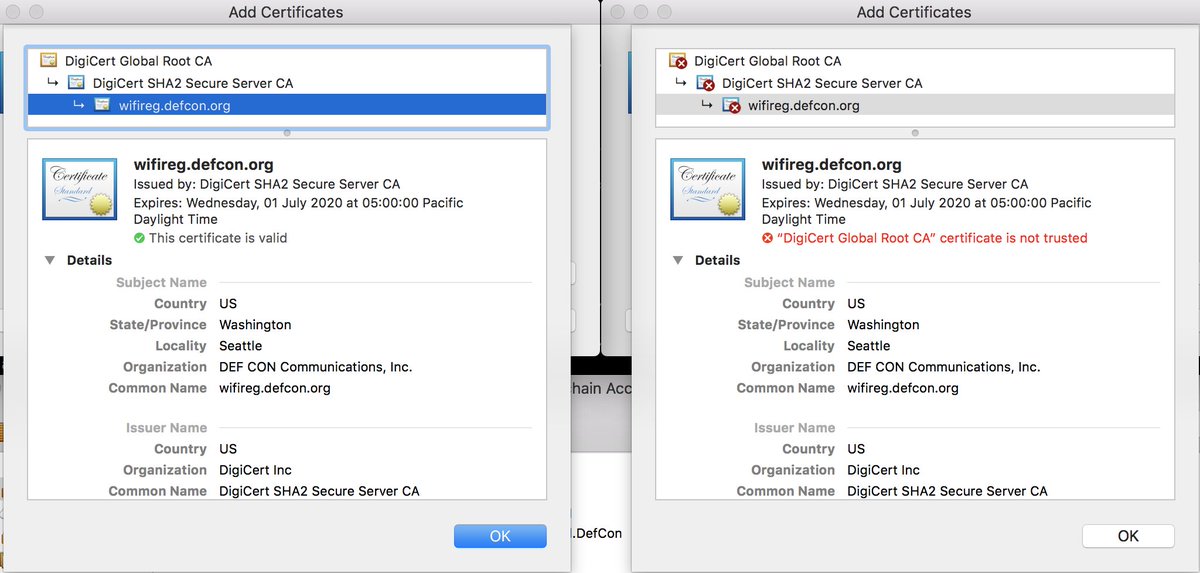This screenshot has height=573, width=1200.
Task: Click untrusted DigiCert Global Root CA icon, right dialog
Action: click(677, 61)
